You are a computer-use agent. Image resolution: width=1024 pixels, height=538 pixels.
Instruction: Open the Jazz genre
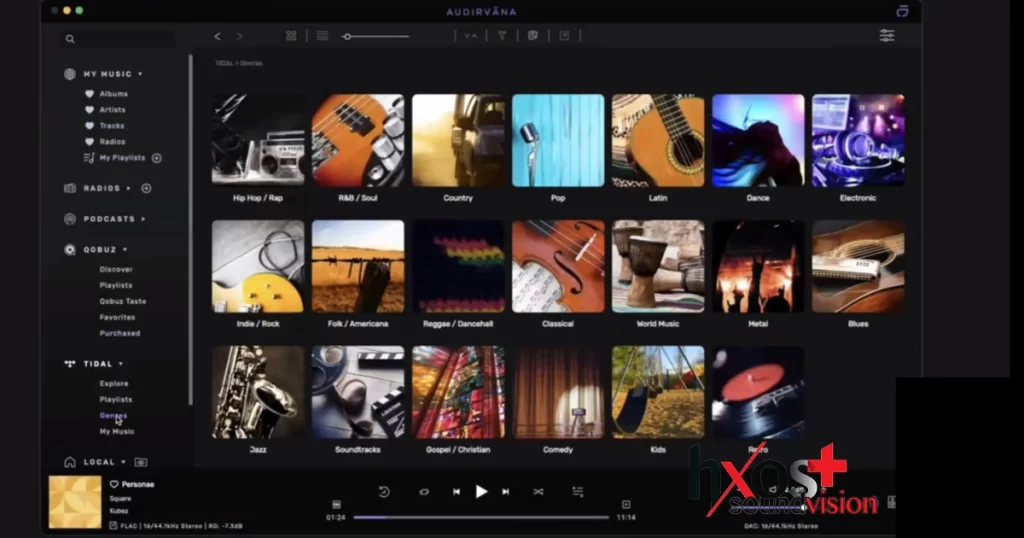[x=258, y=392]
